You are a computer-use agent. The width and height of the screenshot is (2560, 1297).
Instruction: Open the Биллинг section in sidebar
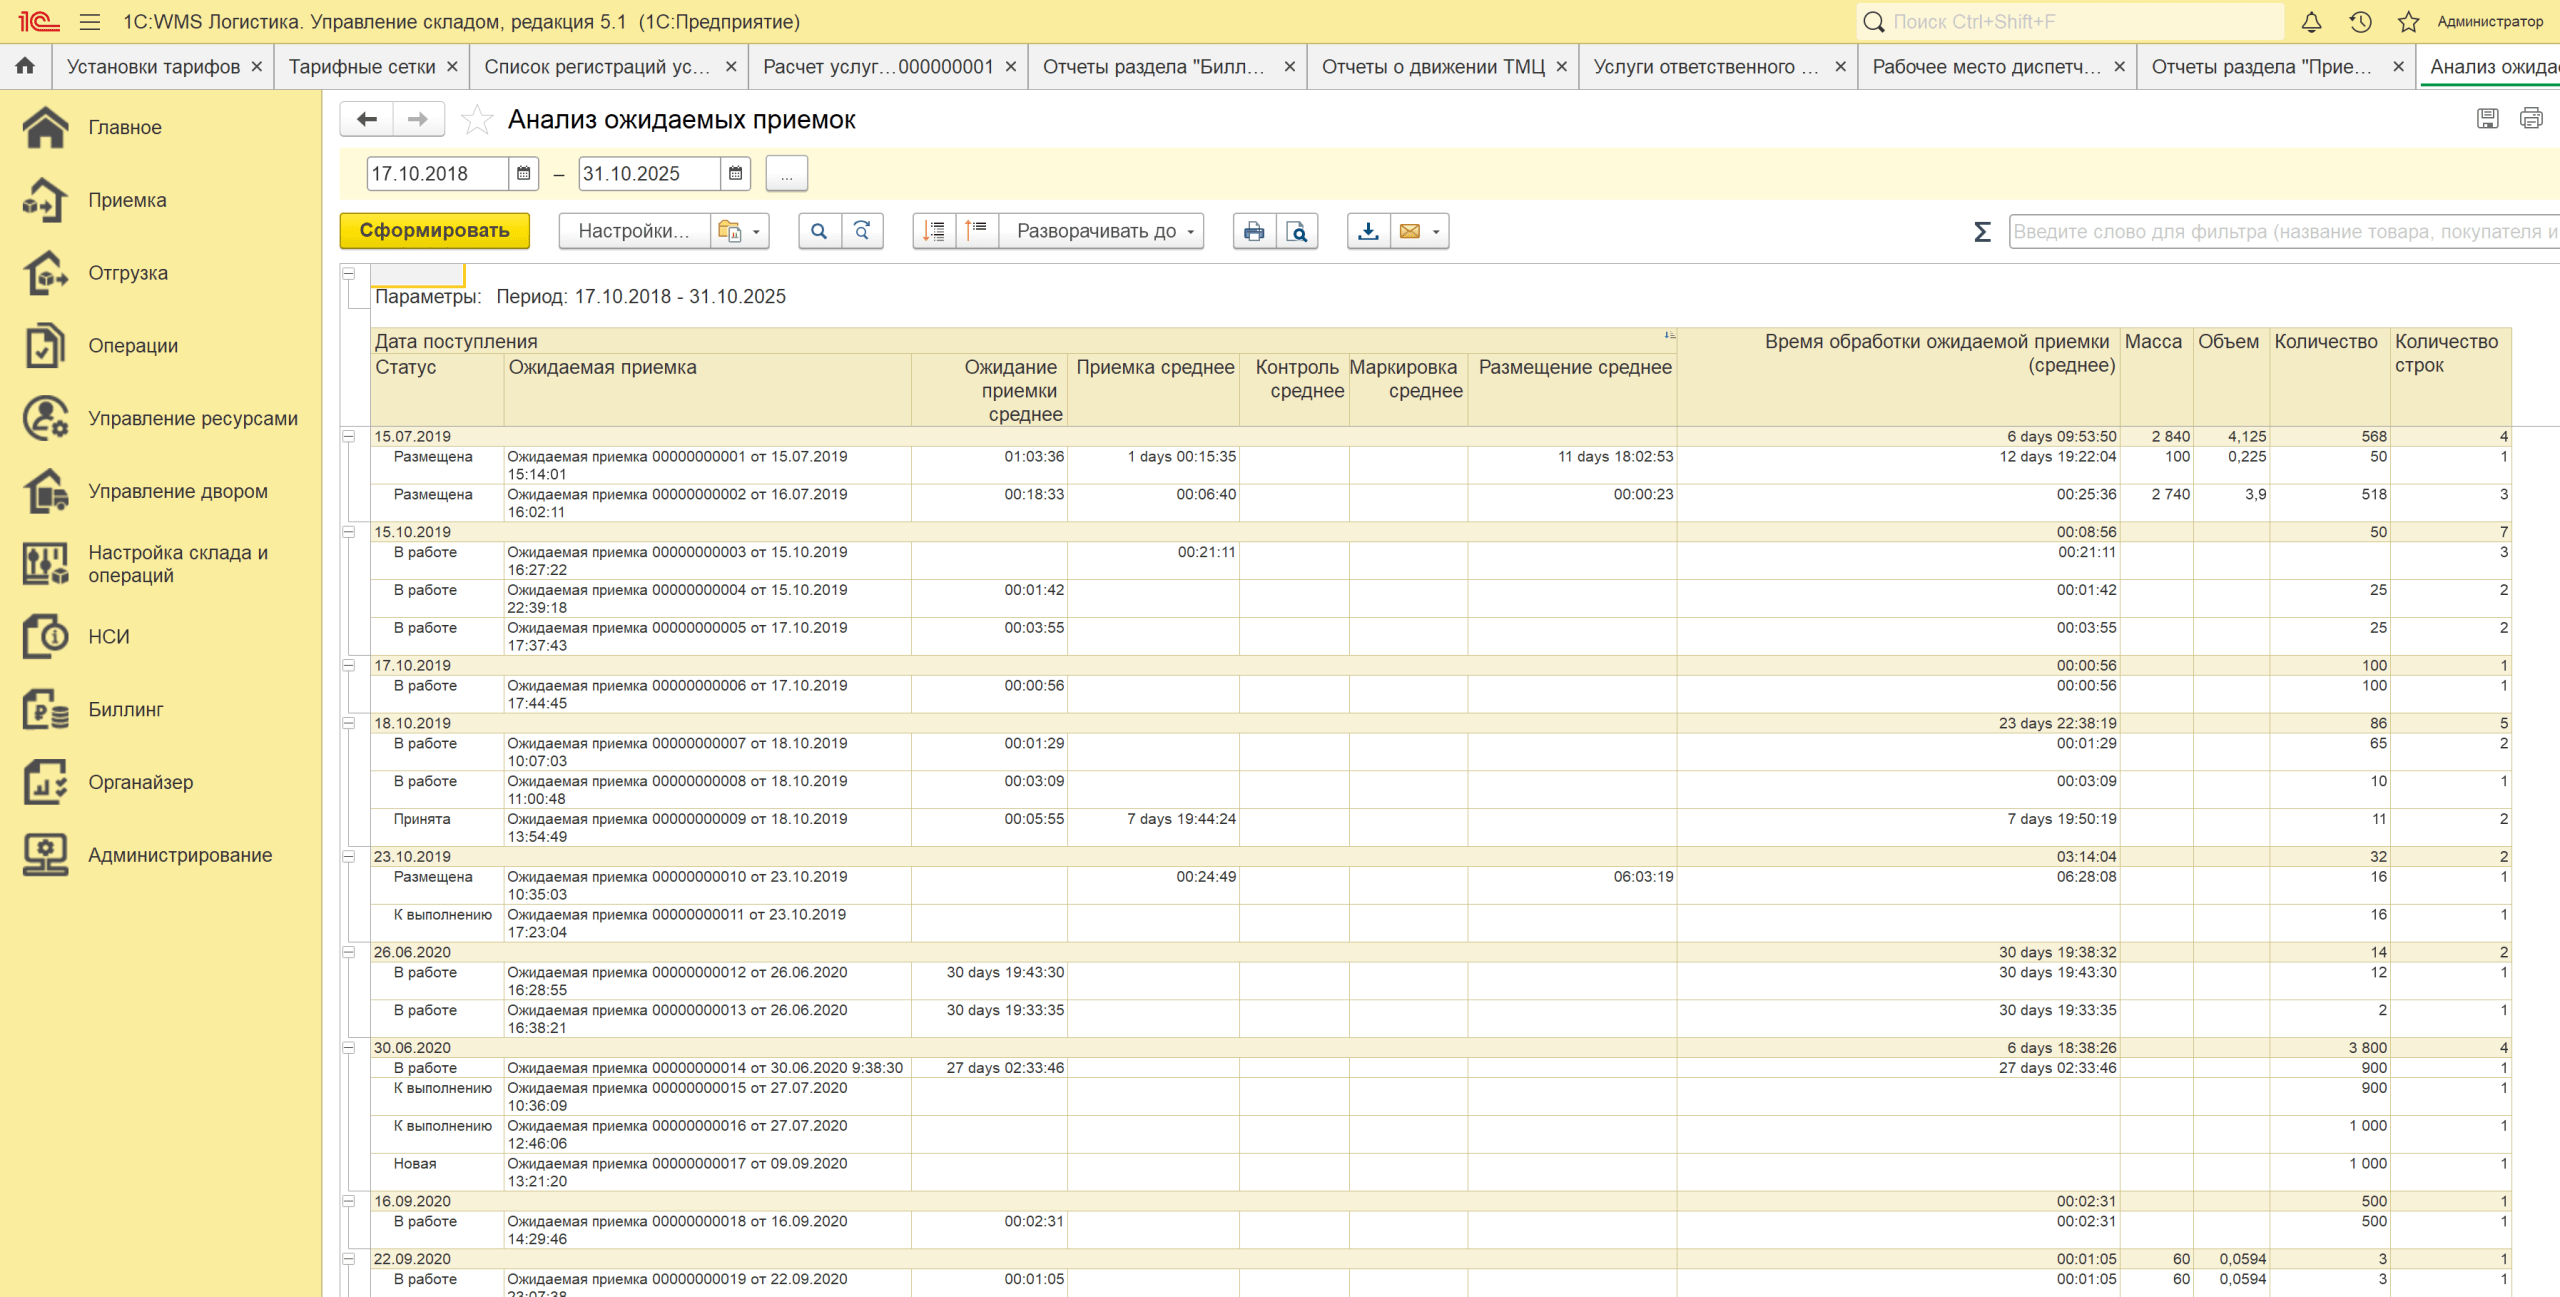point(125,710)
